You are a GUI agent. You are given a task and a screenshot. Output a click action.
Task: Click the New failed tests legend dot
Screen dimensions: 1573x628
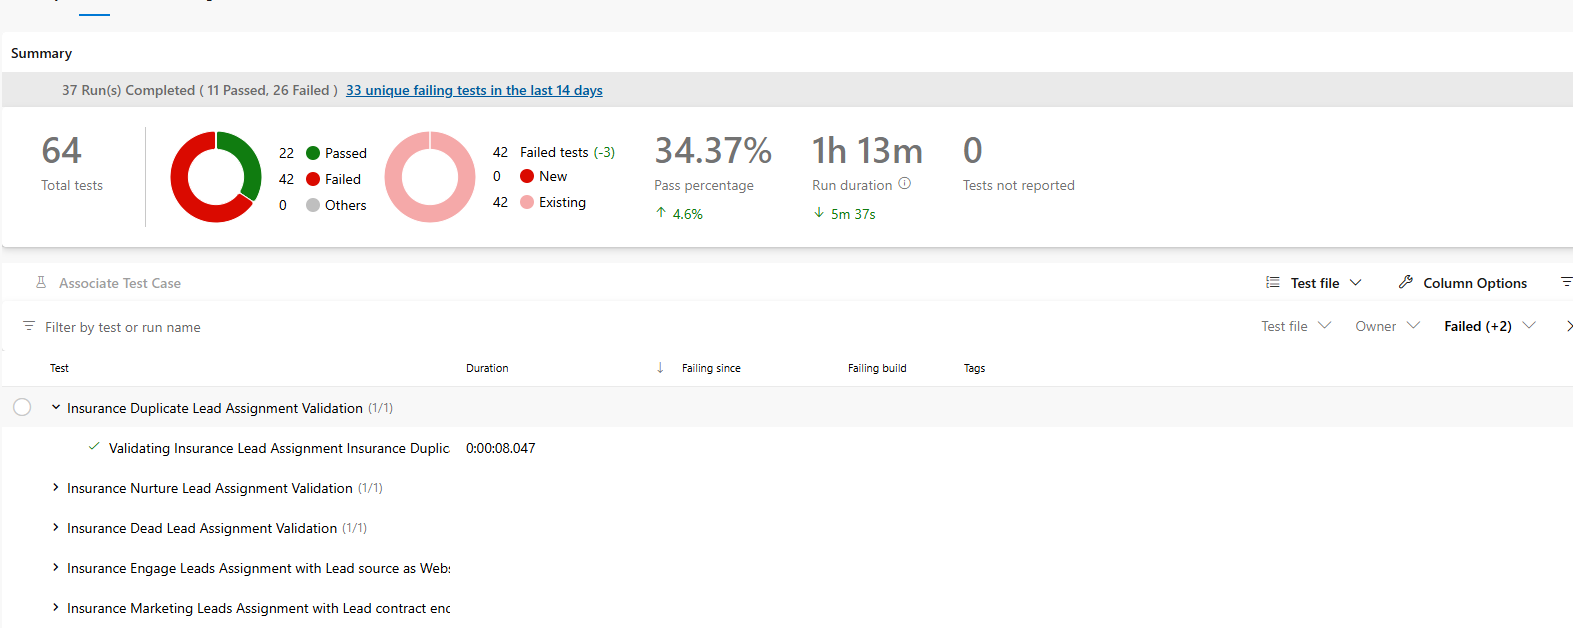[527, 176]
